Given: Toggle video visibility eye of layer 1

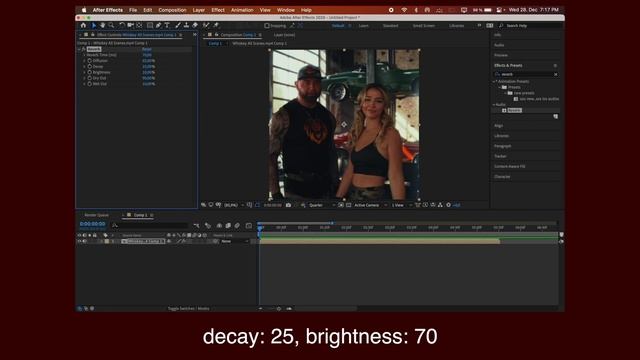Looking at the screenshot, I should click(x=80, y=241).
